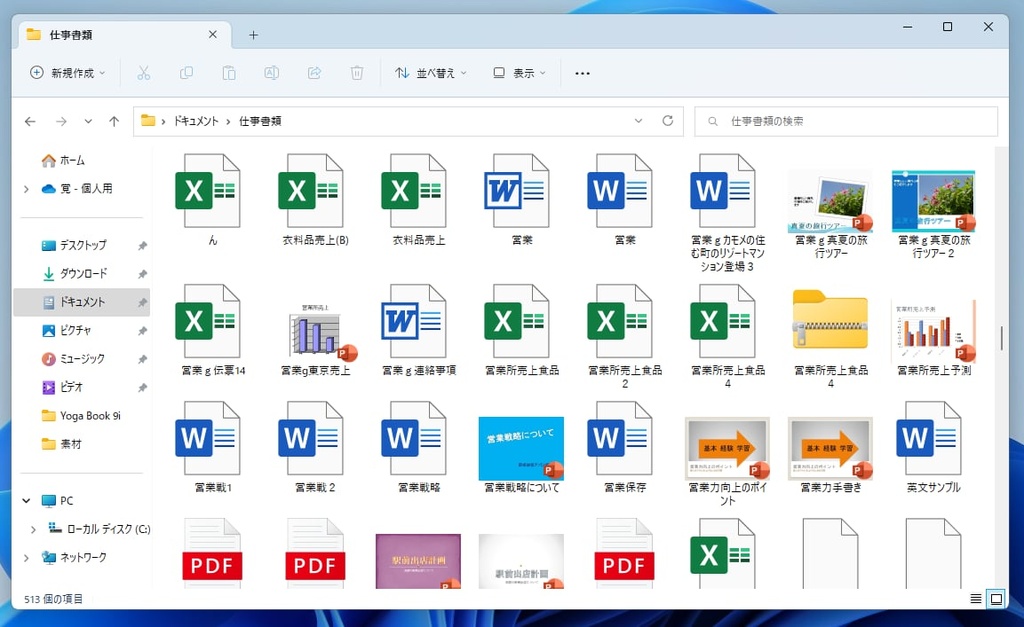Open 新規作成 dropdown menu

[67, 73]
